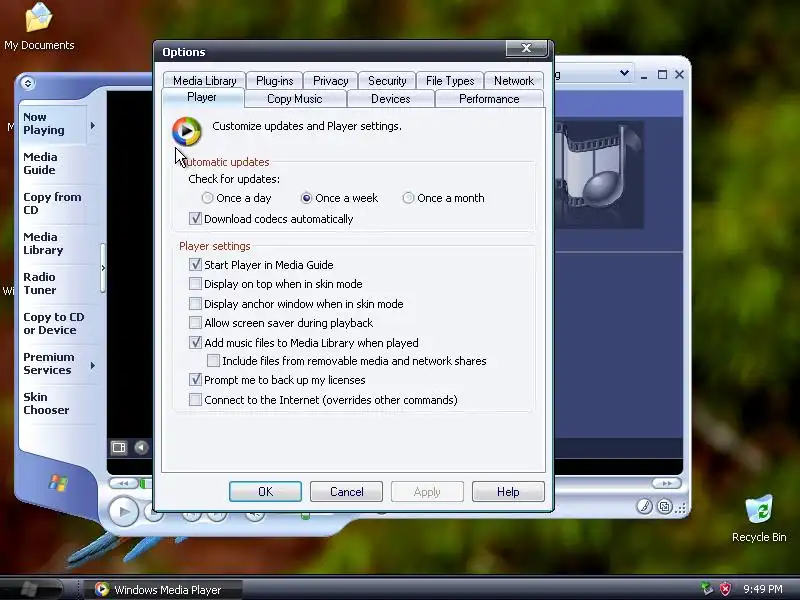Click the fast forward button in Media Player

pos(666,483)
